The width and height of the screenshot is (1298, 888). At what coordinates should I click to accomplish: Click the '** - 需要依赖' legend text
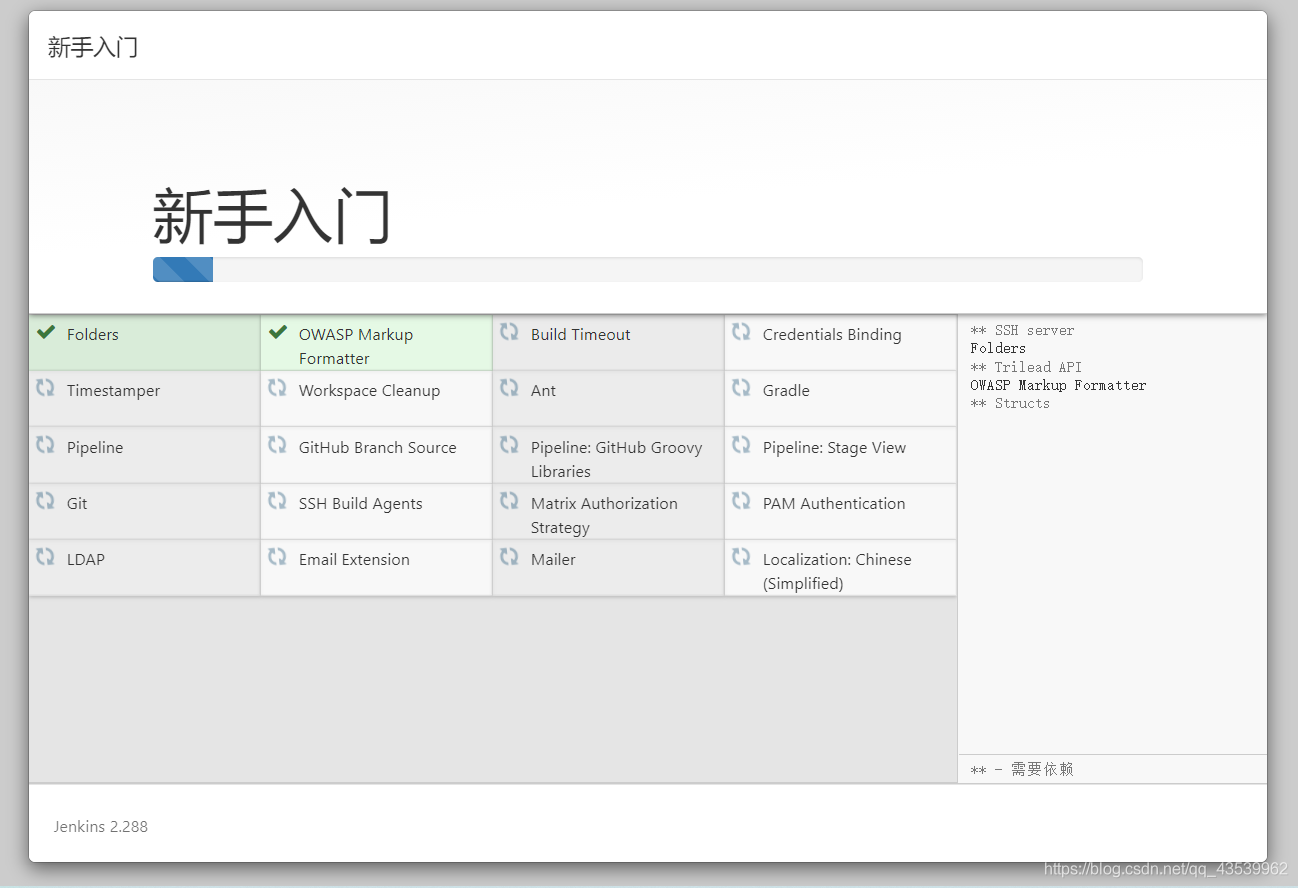tap(1022, 769)
